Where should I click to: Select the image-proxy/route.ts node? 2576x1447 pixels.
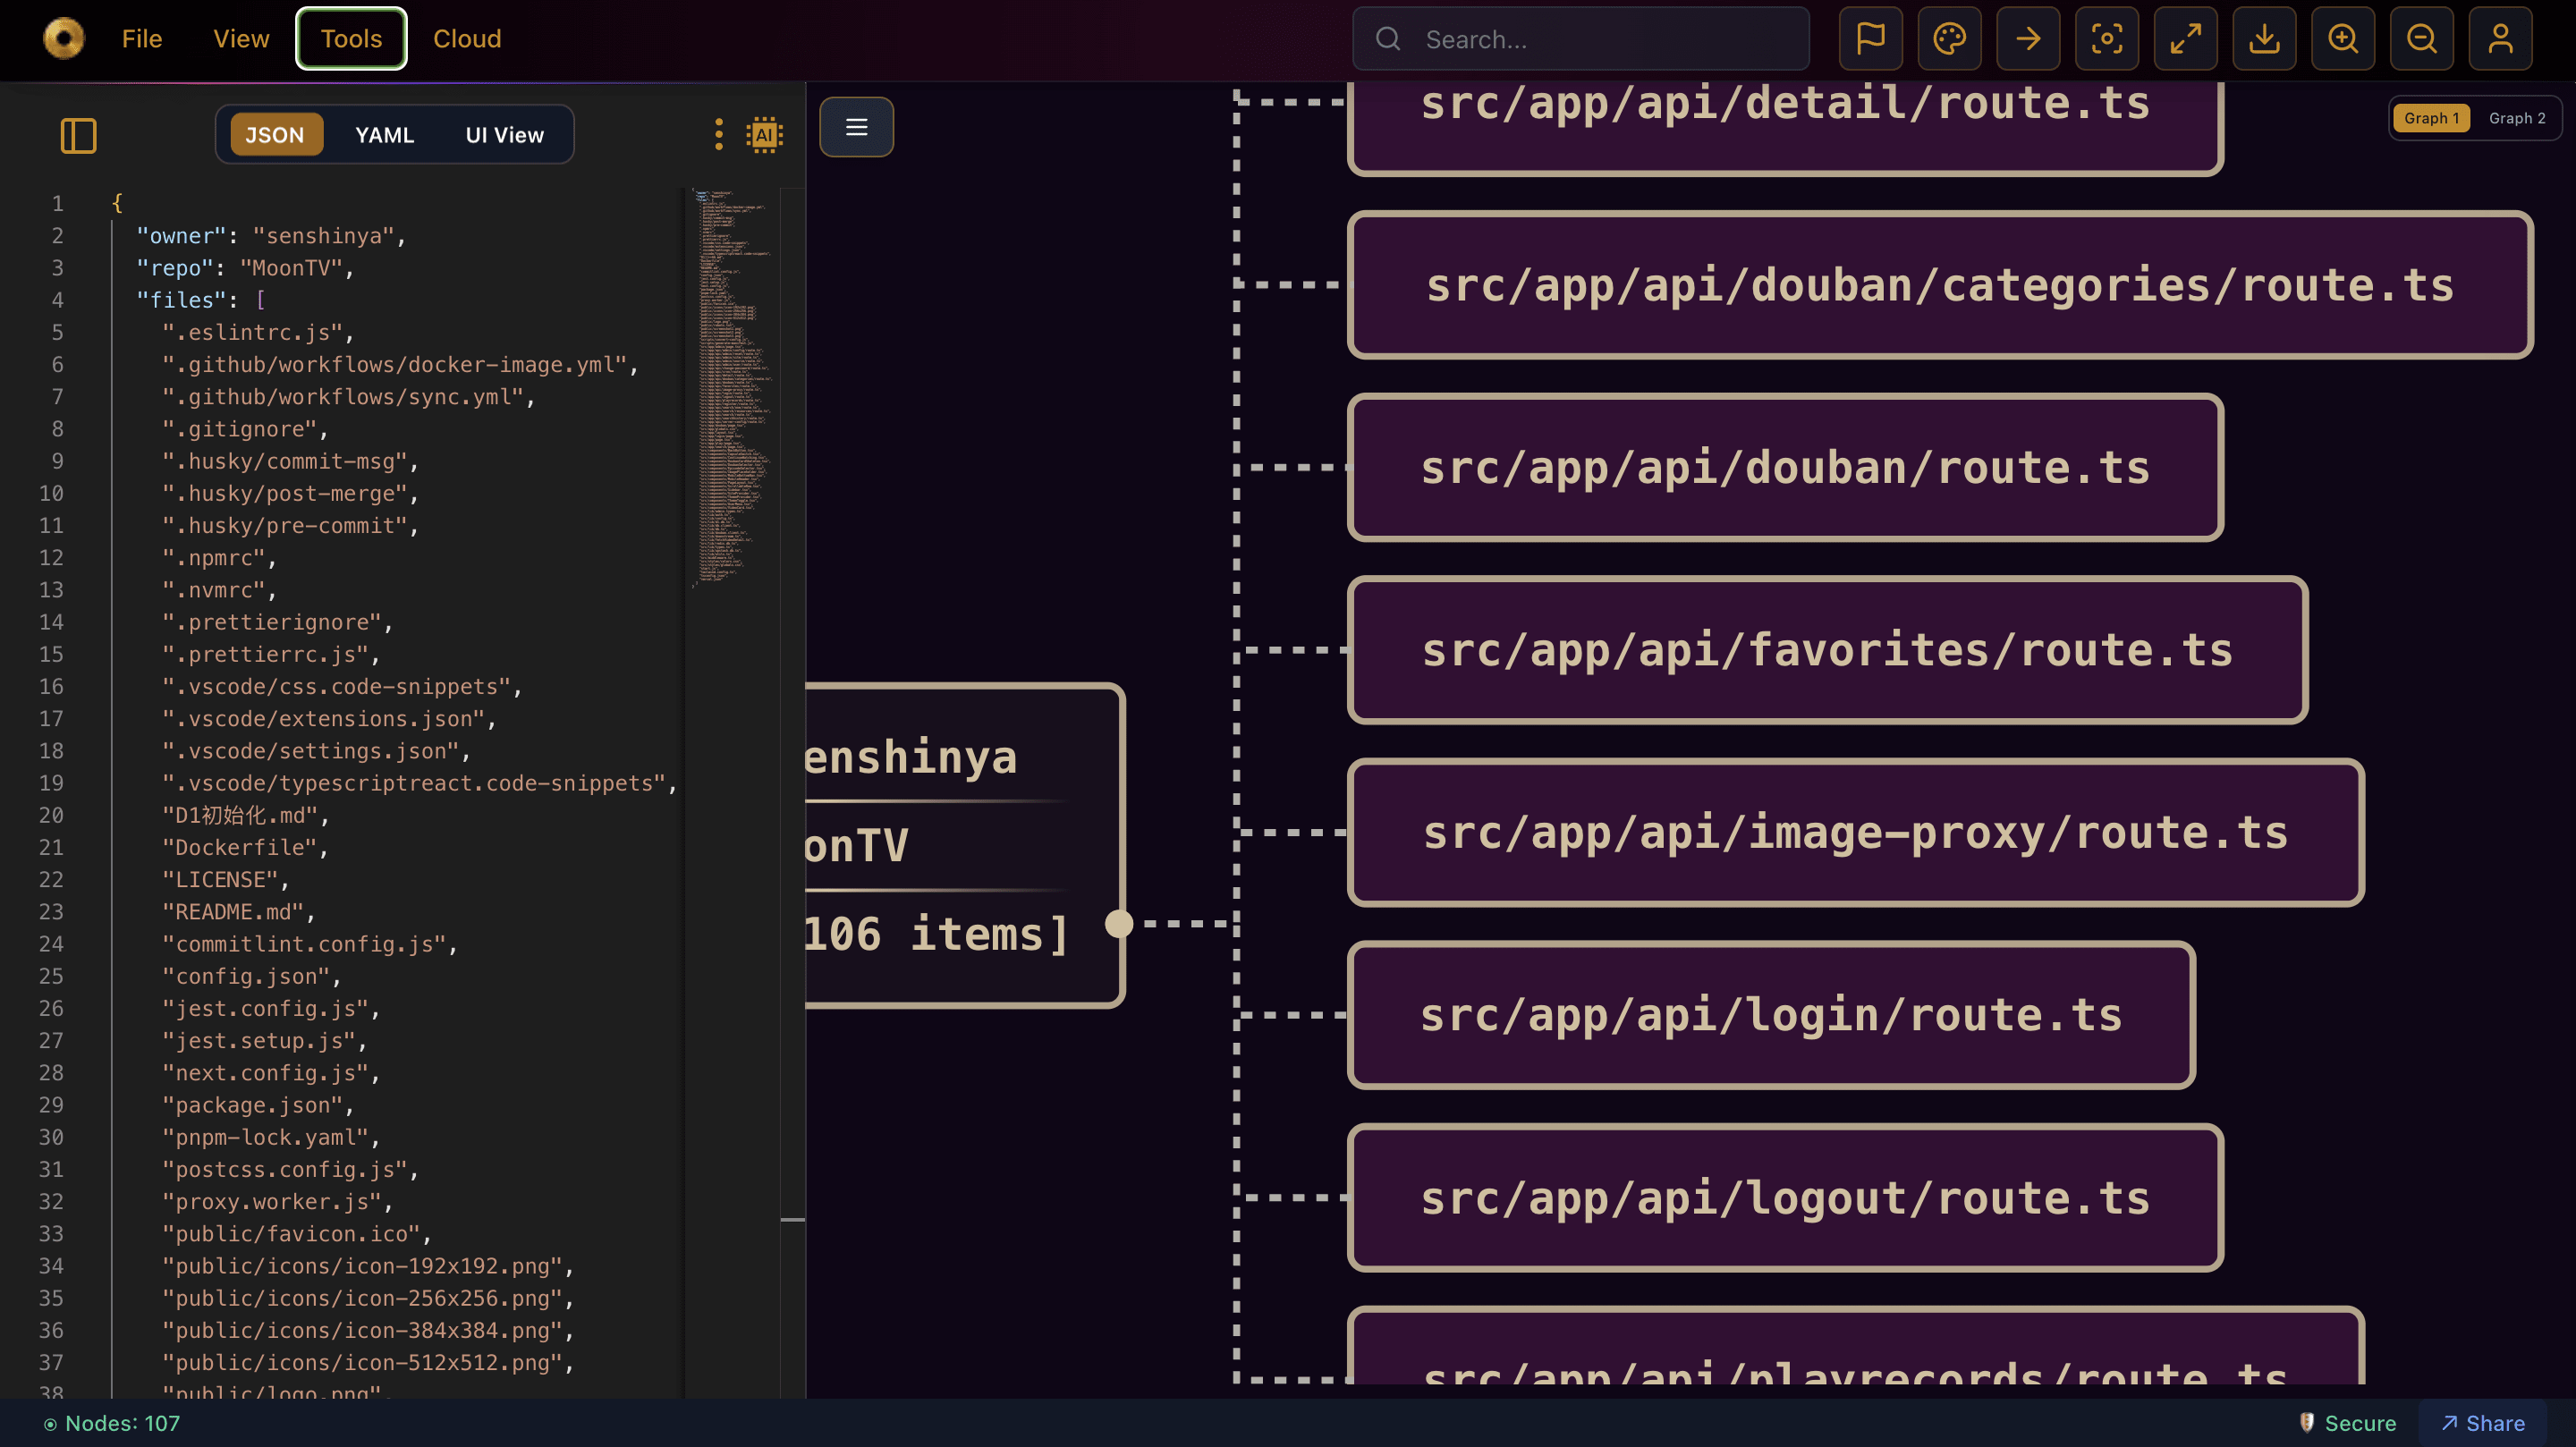point(1856,832)
